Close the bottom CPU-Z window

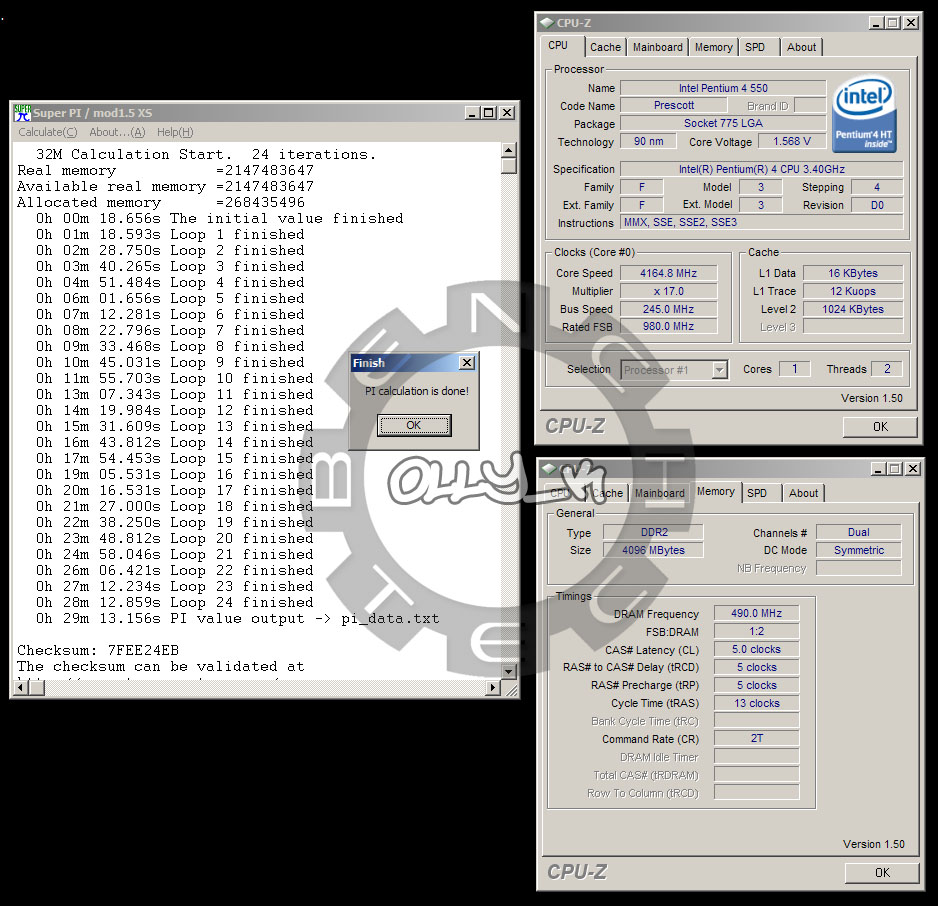912,469
